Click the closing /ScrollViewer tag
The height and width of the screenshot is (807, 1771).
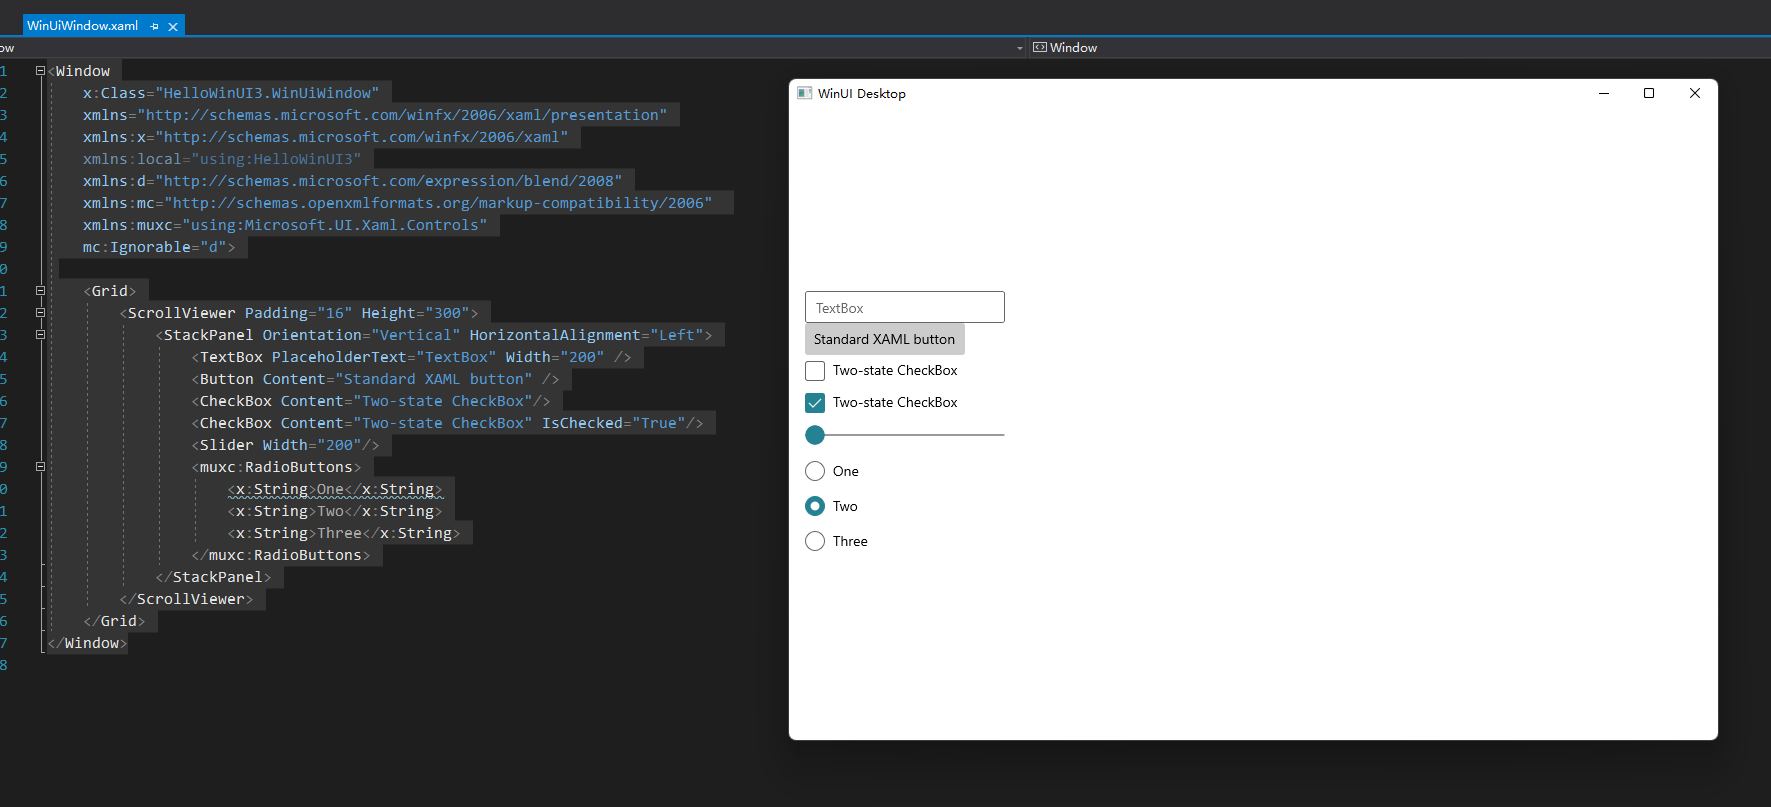[186, 599]
